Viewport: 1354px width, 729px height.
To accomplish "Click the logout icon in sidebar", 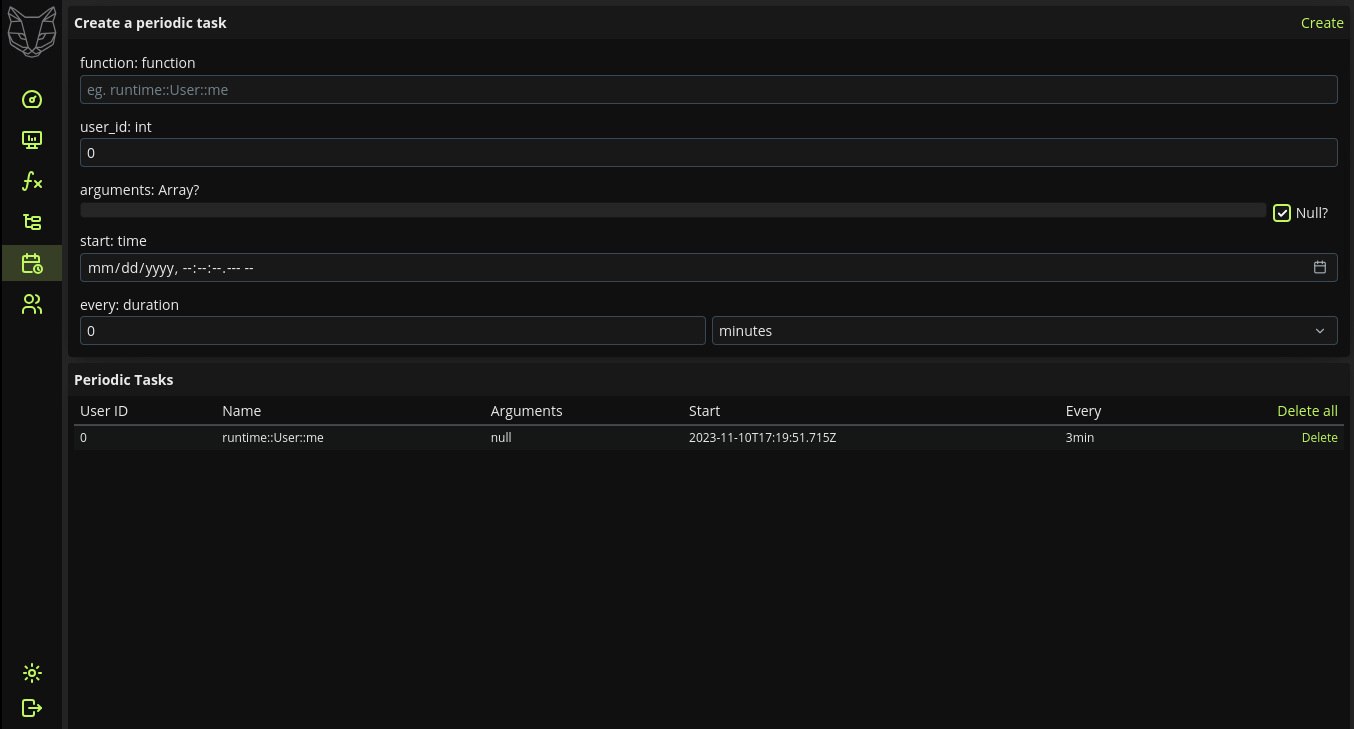I will click(x=32, y=708).
